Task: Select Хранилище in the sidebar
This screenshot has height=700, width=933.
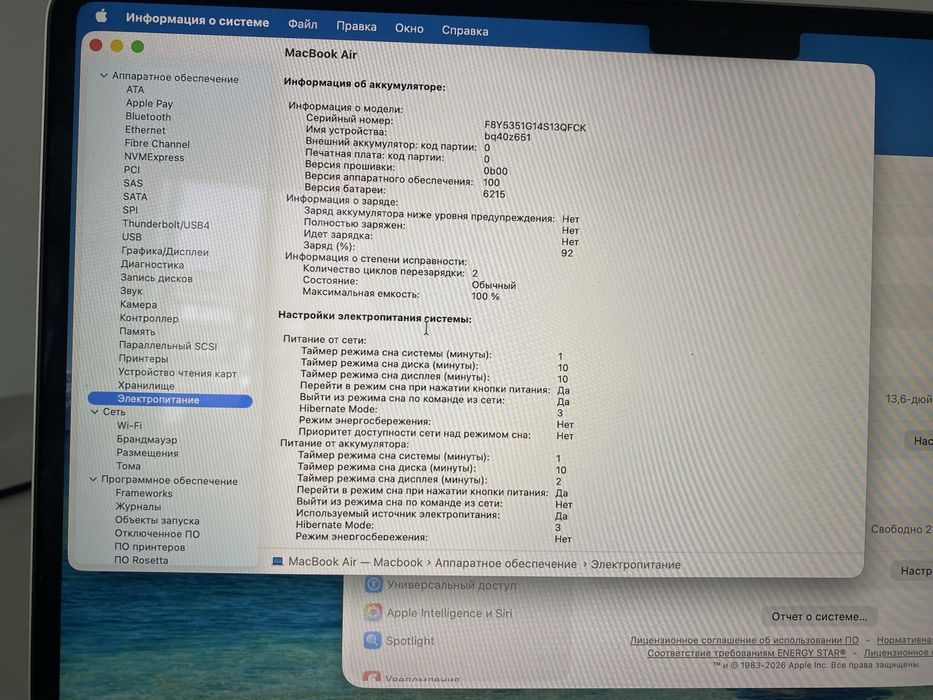Action: (x=146, y=386)
